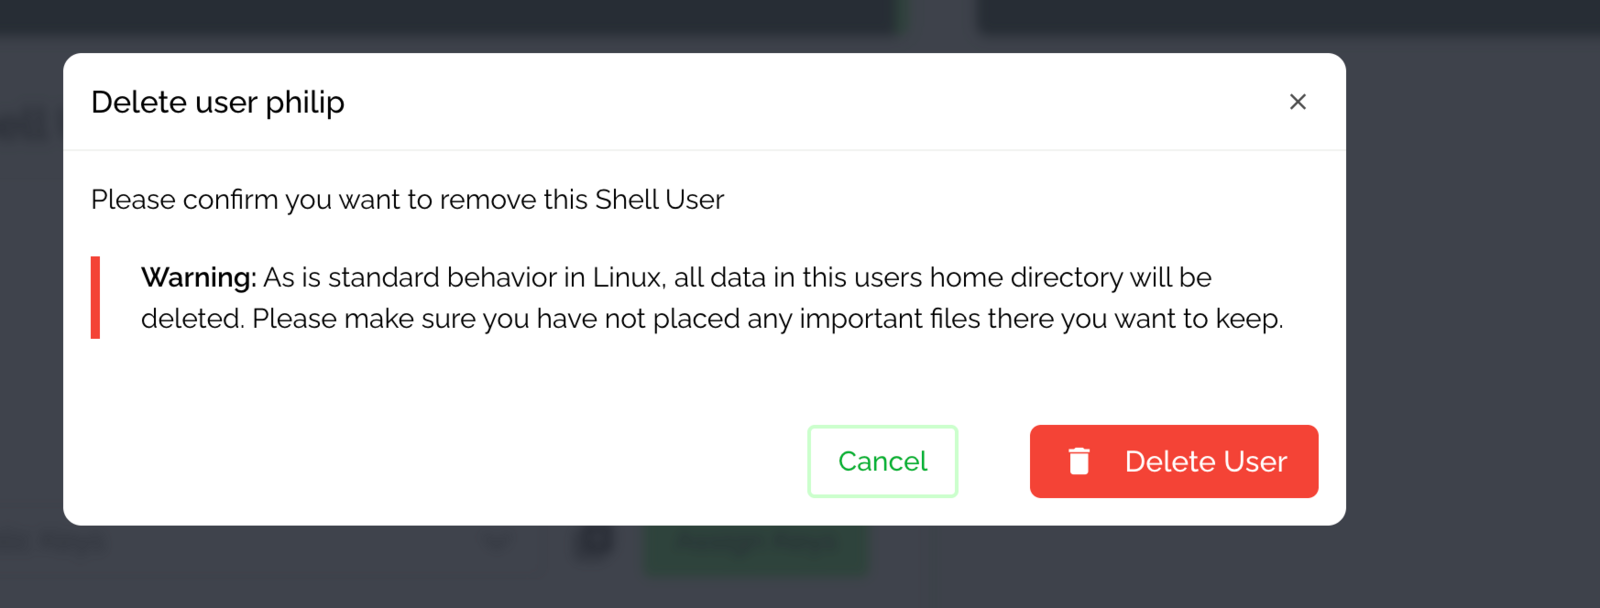Click the blurred green button behind the dialog
The width and height of the screenshot is (1600, 608).
point(756,546)
